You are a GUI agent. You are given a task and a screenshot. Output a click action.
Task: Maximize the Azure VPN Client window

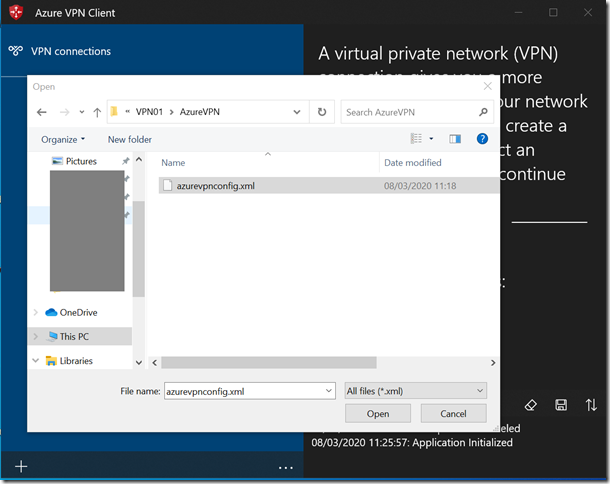553,12
